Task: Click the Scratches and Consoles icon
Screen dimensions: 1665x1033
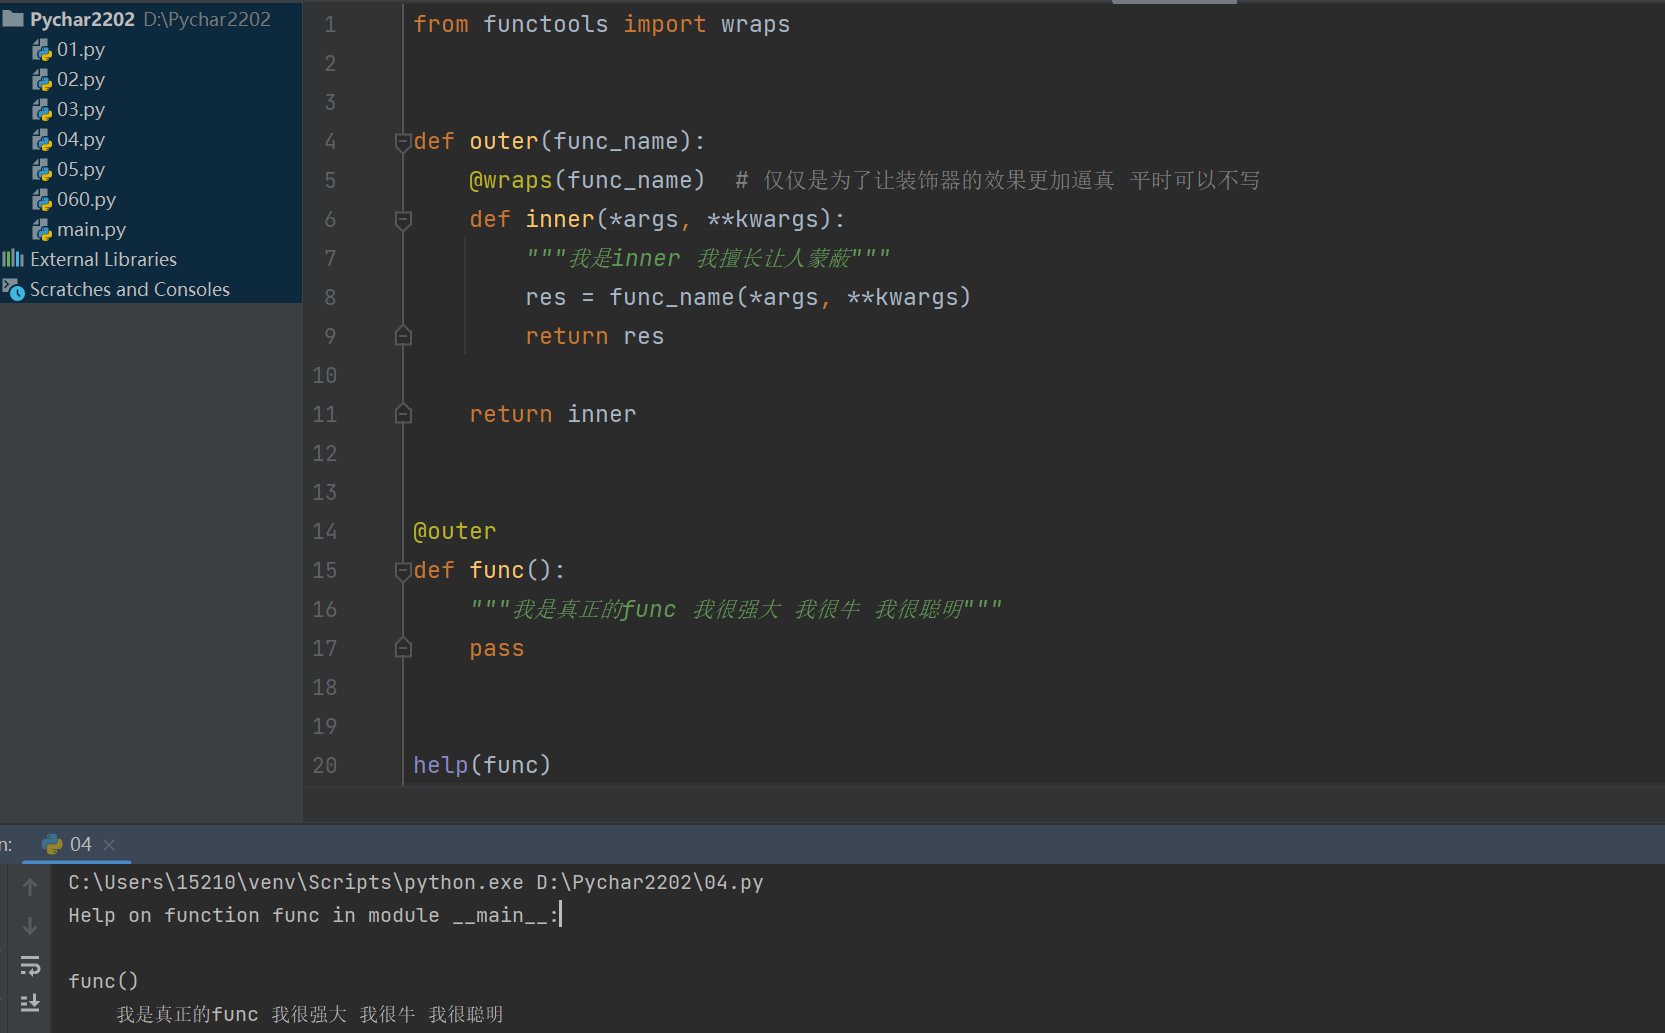Action: pos(13,290)
